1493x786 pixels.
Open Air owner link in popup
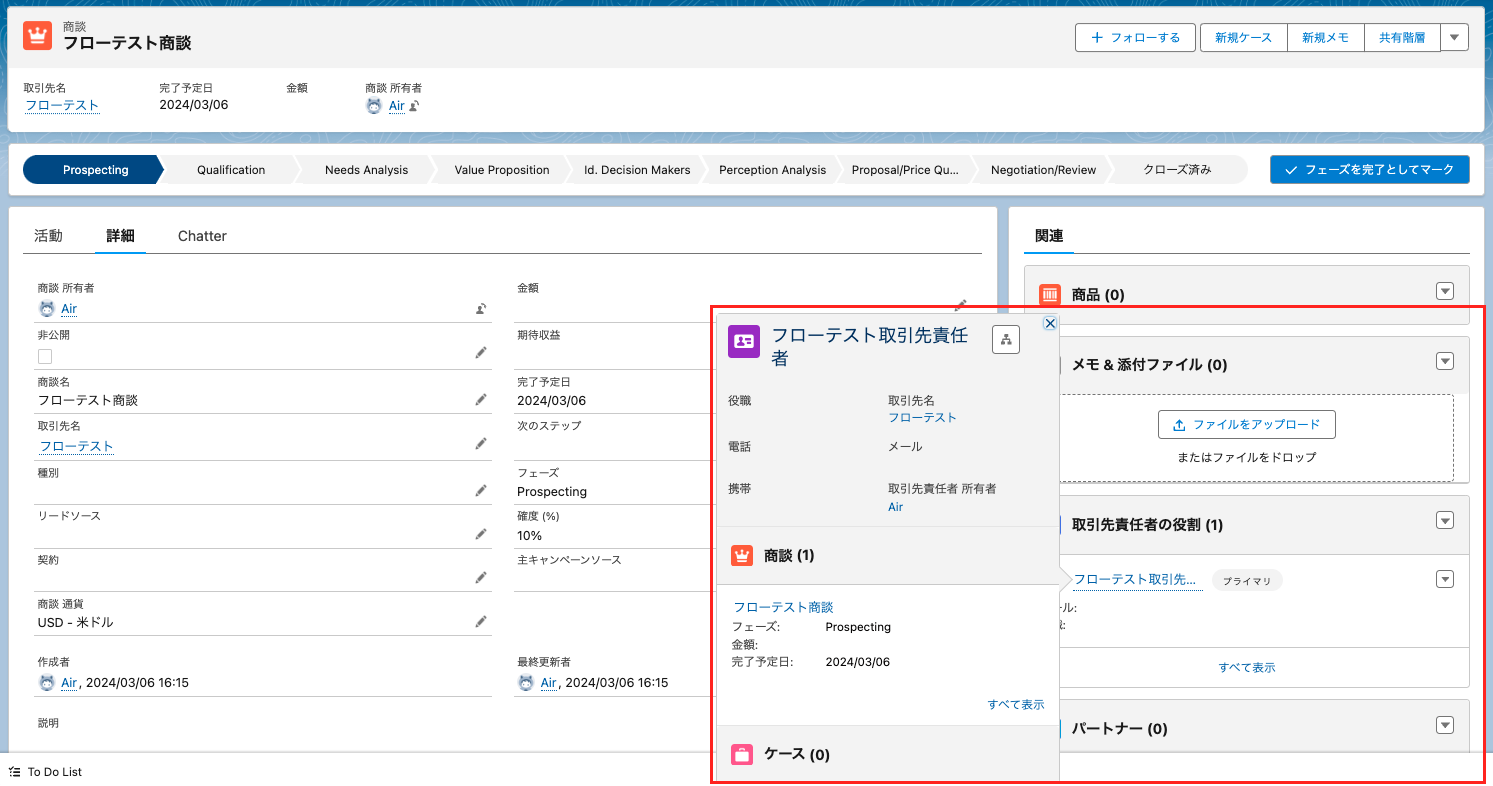coord(895,507)
